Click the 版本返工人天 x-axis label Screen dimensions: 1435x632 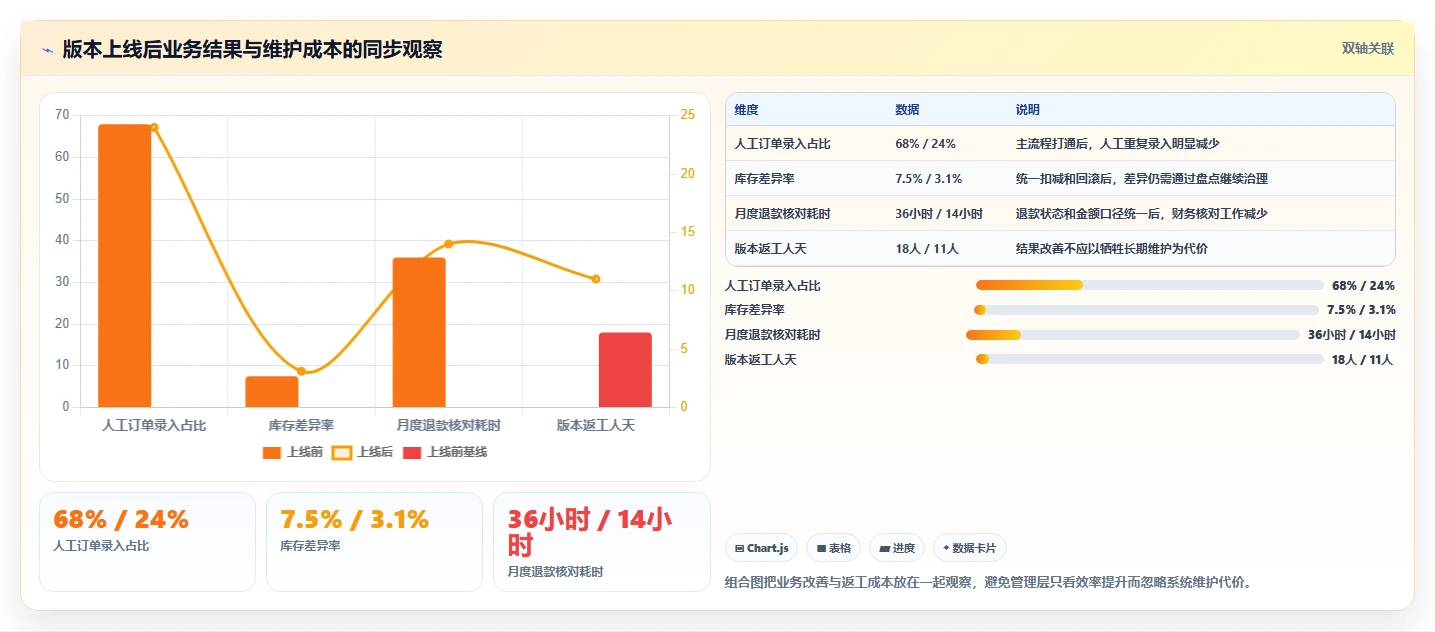pos(596,425)
